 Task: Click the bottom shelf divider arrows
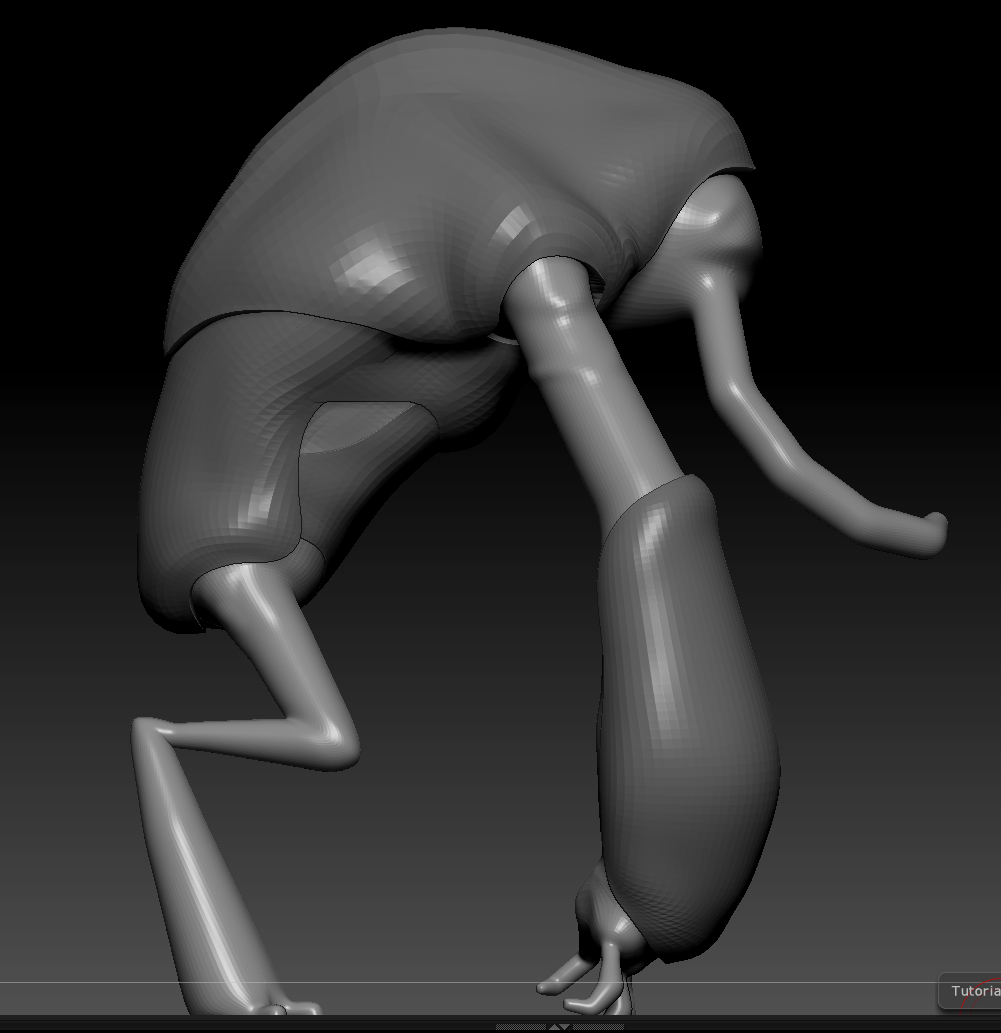[x=559, y=1027]
